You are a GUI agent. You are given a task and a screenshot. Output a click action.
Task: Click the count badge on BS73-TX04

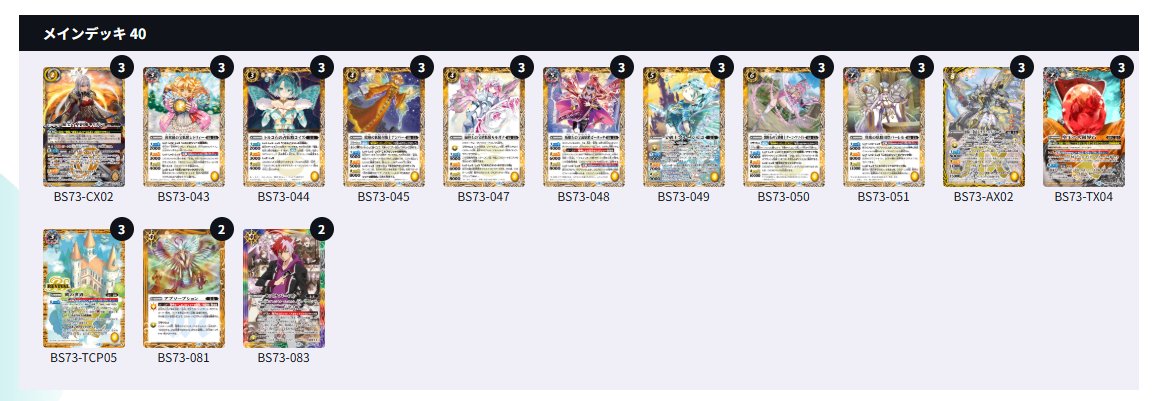coord(1121,68)
